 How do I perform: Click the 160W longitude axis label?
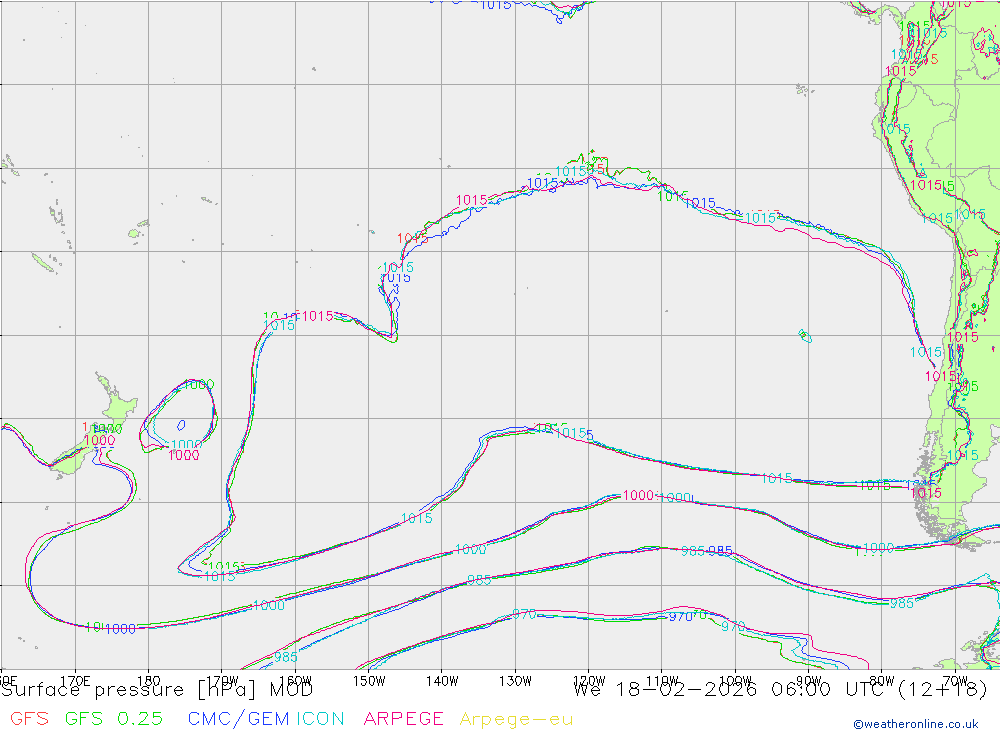click(295, 681)
